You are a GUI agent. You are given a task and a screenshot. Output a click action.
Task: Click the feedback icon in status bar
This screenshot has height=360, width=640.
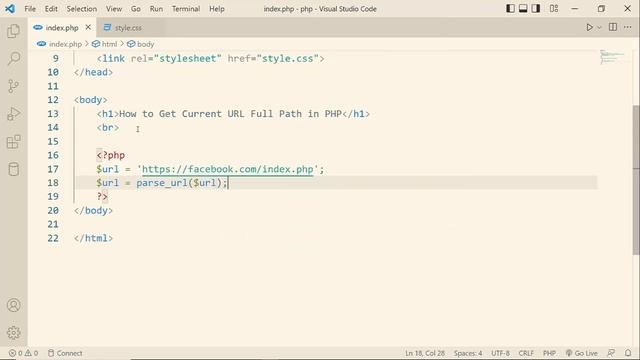[x=611, y=353]
